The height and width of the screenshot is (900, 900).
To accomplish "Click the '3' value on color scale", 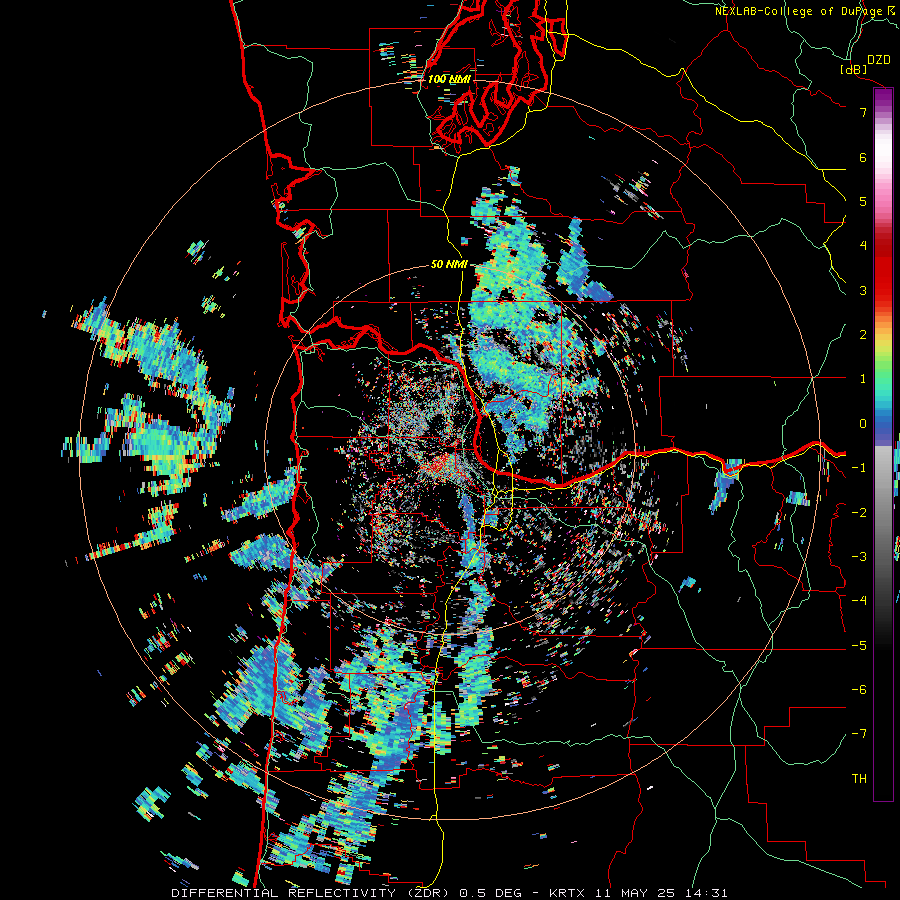I will (x=863, y=290).
